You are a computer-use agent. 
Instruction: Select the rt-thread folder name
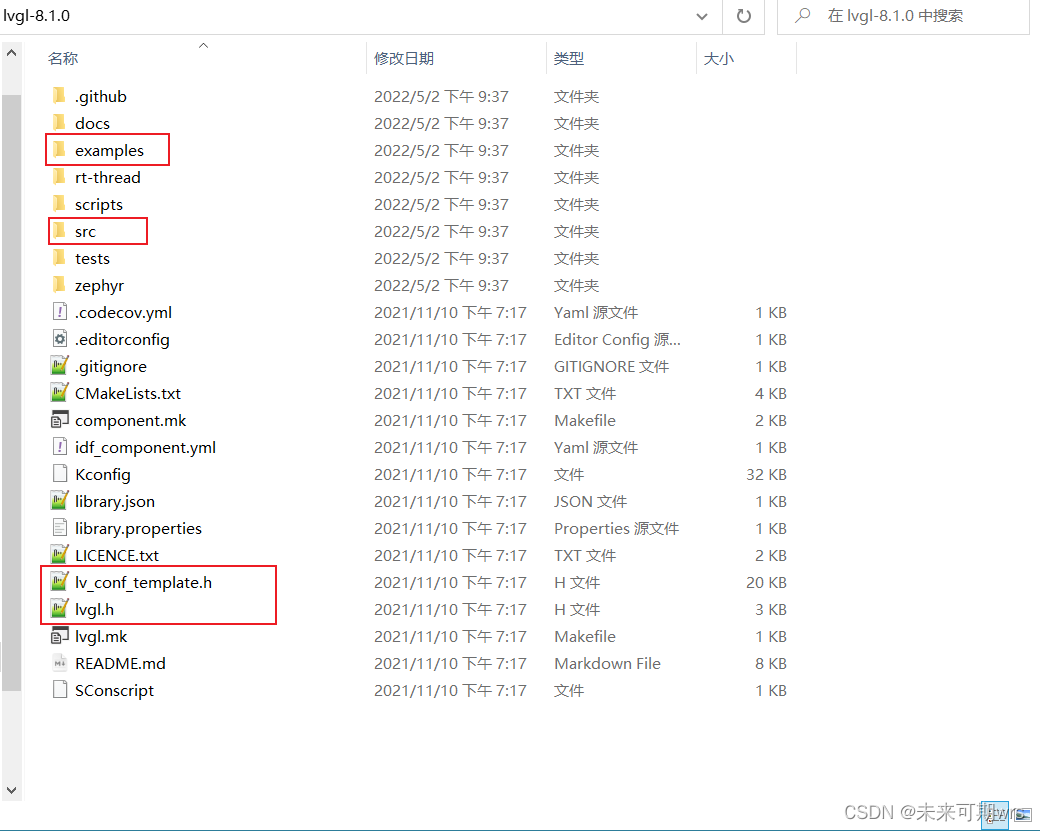click(107, 177)
